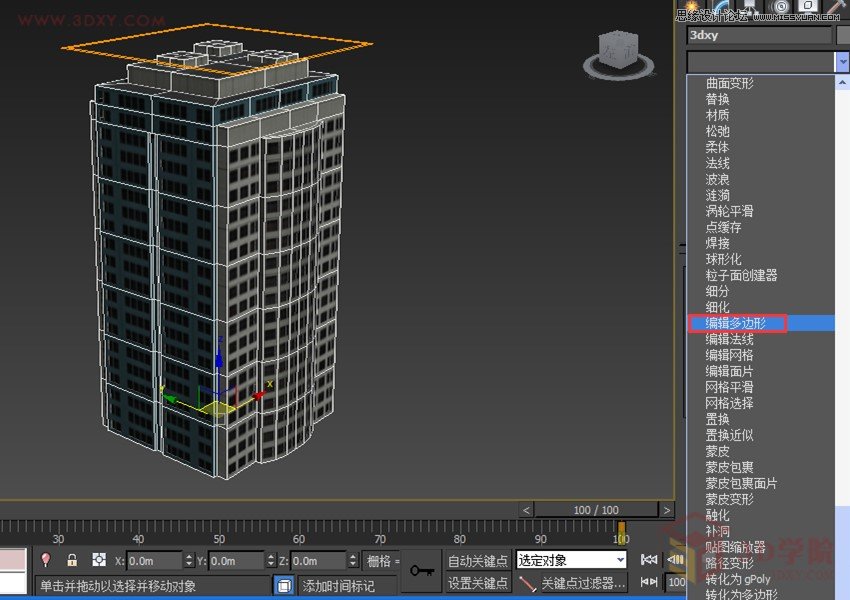
Task: Open the Motion command panel tab
Action: 781,7
